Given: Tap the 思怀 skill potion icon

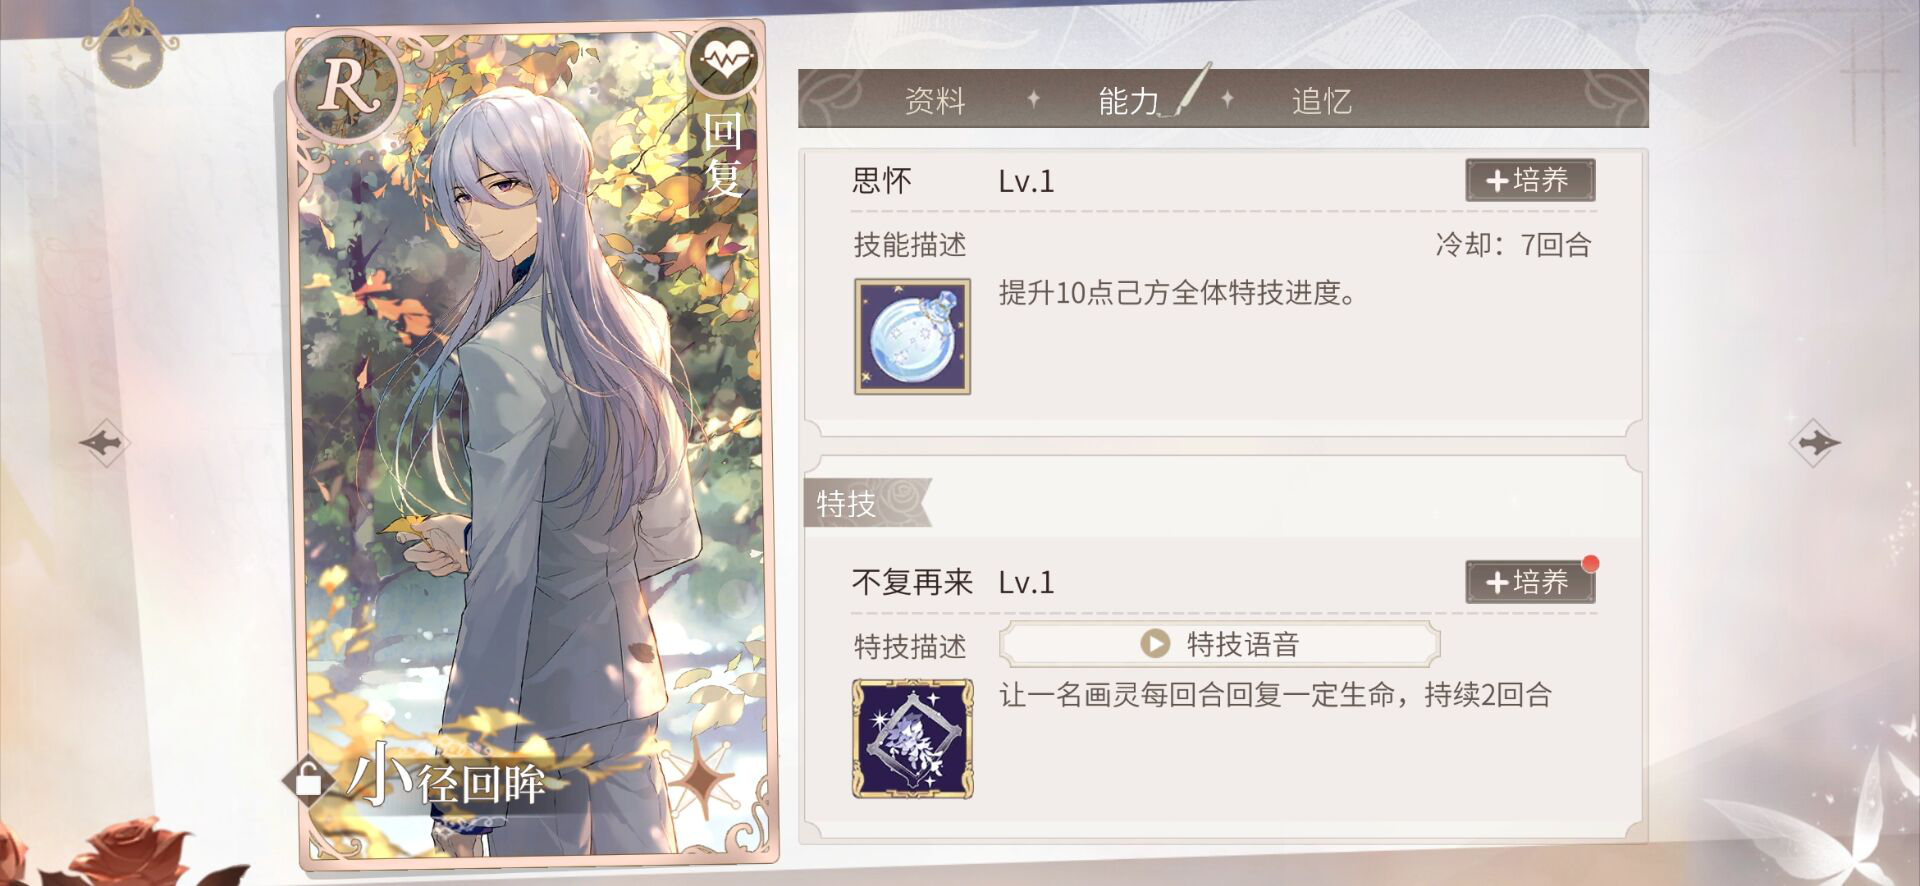Looking at the screenshot, I should (x=912, y=336).
